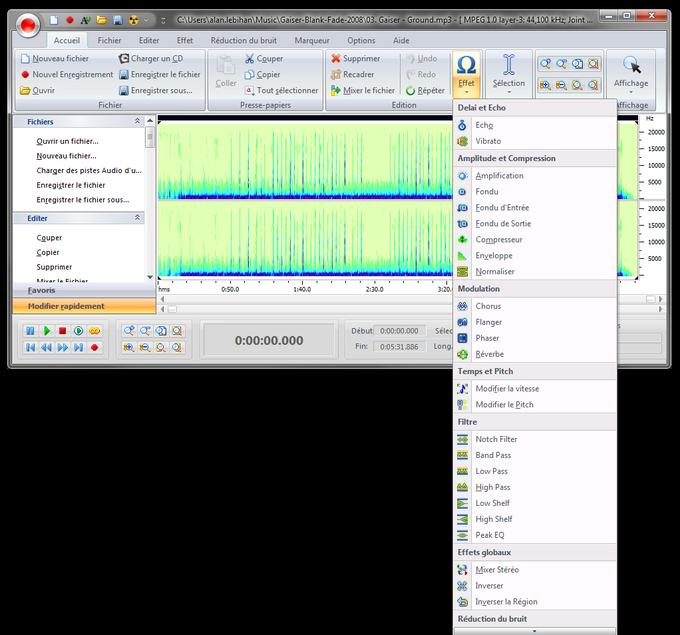Open the Effet ribbon tab
Screen dimensions: 680x635
185,40
